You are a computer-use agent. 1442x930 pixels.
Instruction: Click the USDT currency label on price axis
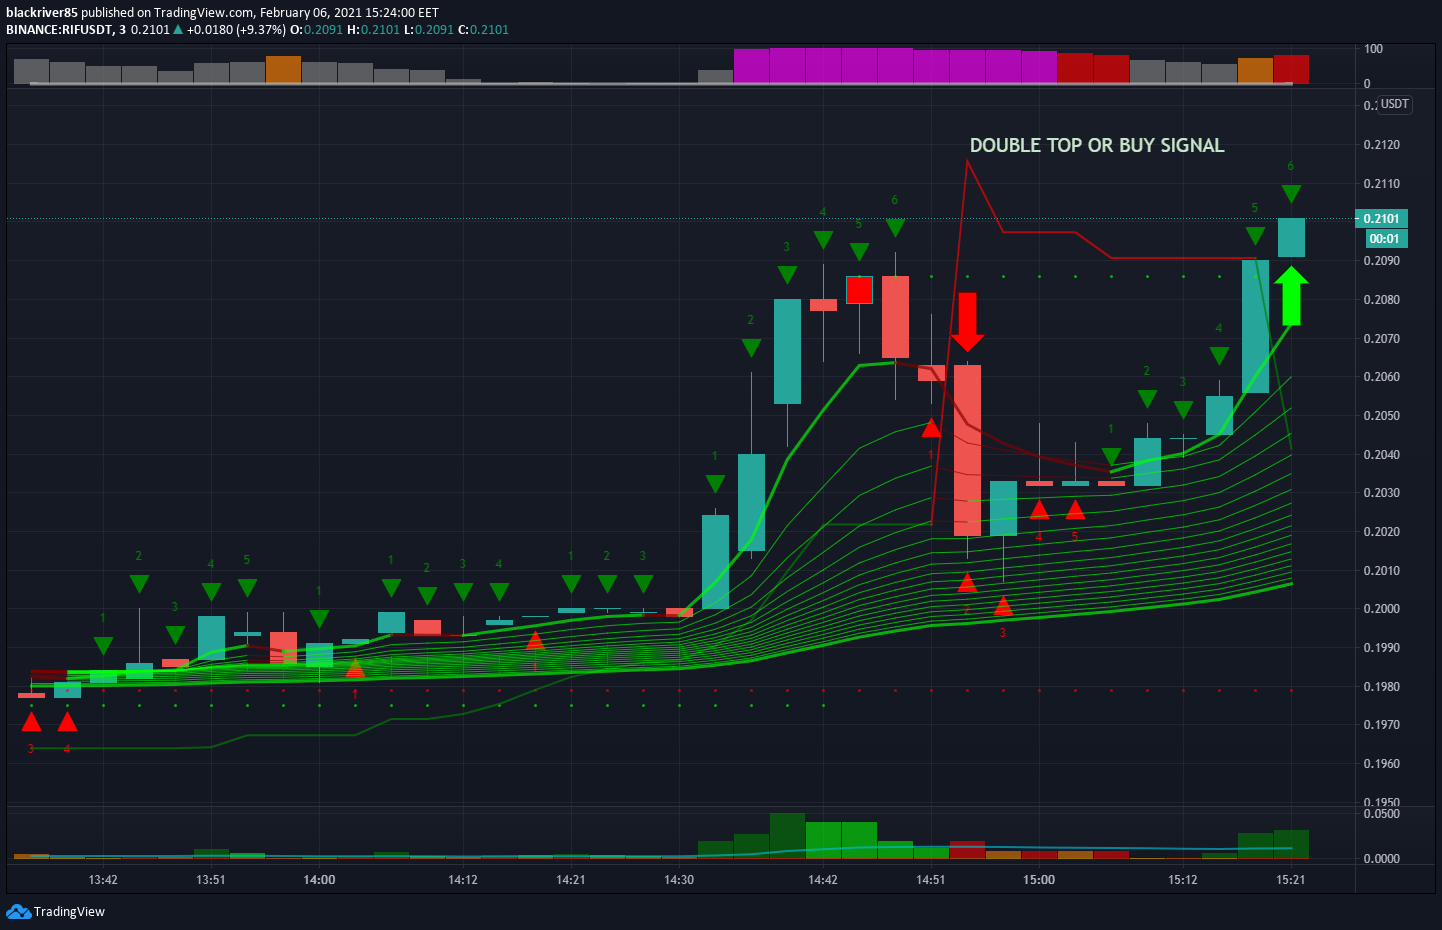pos(1395,104)
